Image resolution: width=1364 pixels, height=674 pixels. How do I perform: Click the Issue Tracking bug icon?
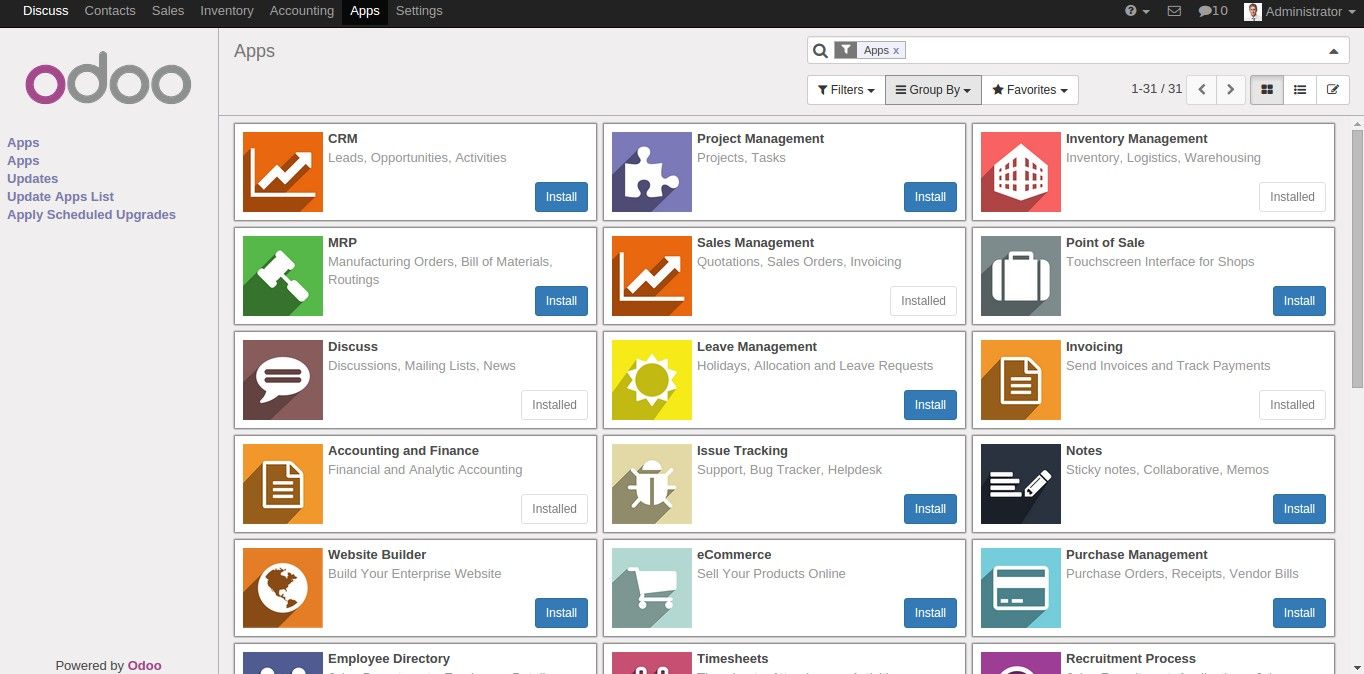click(x=652, y=484)
